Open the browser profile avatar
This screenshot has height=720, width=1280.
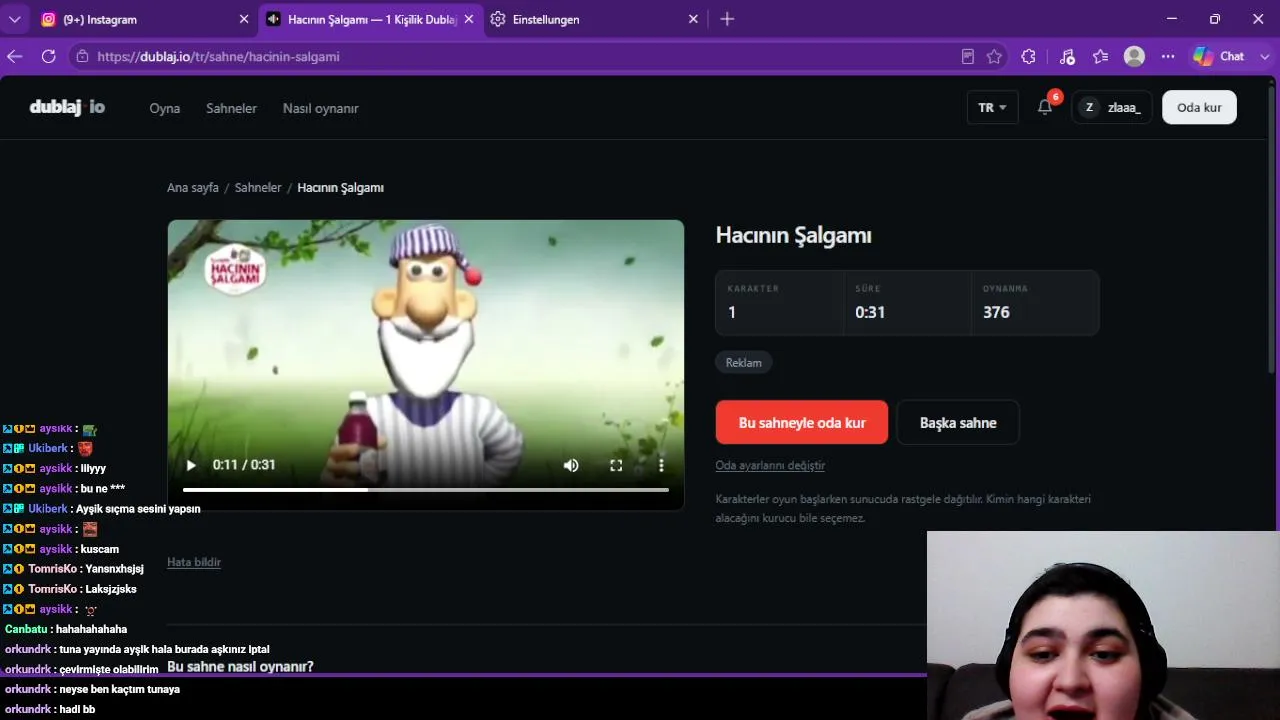click(x=1134, y=57)
